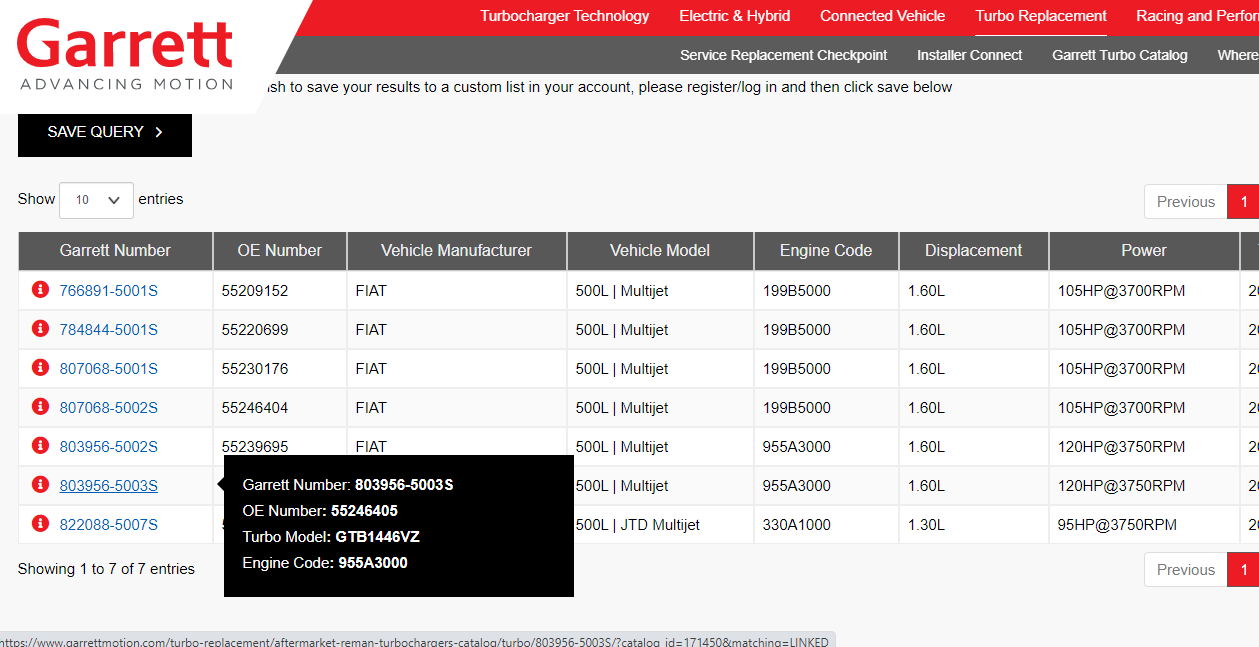Select OE number cell 55209152
Image resolution: width=1259 pixels, height=647 pixels.
point(280,291)
